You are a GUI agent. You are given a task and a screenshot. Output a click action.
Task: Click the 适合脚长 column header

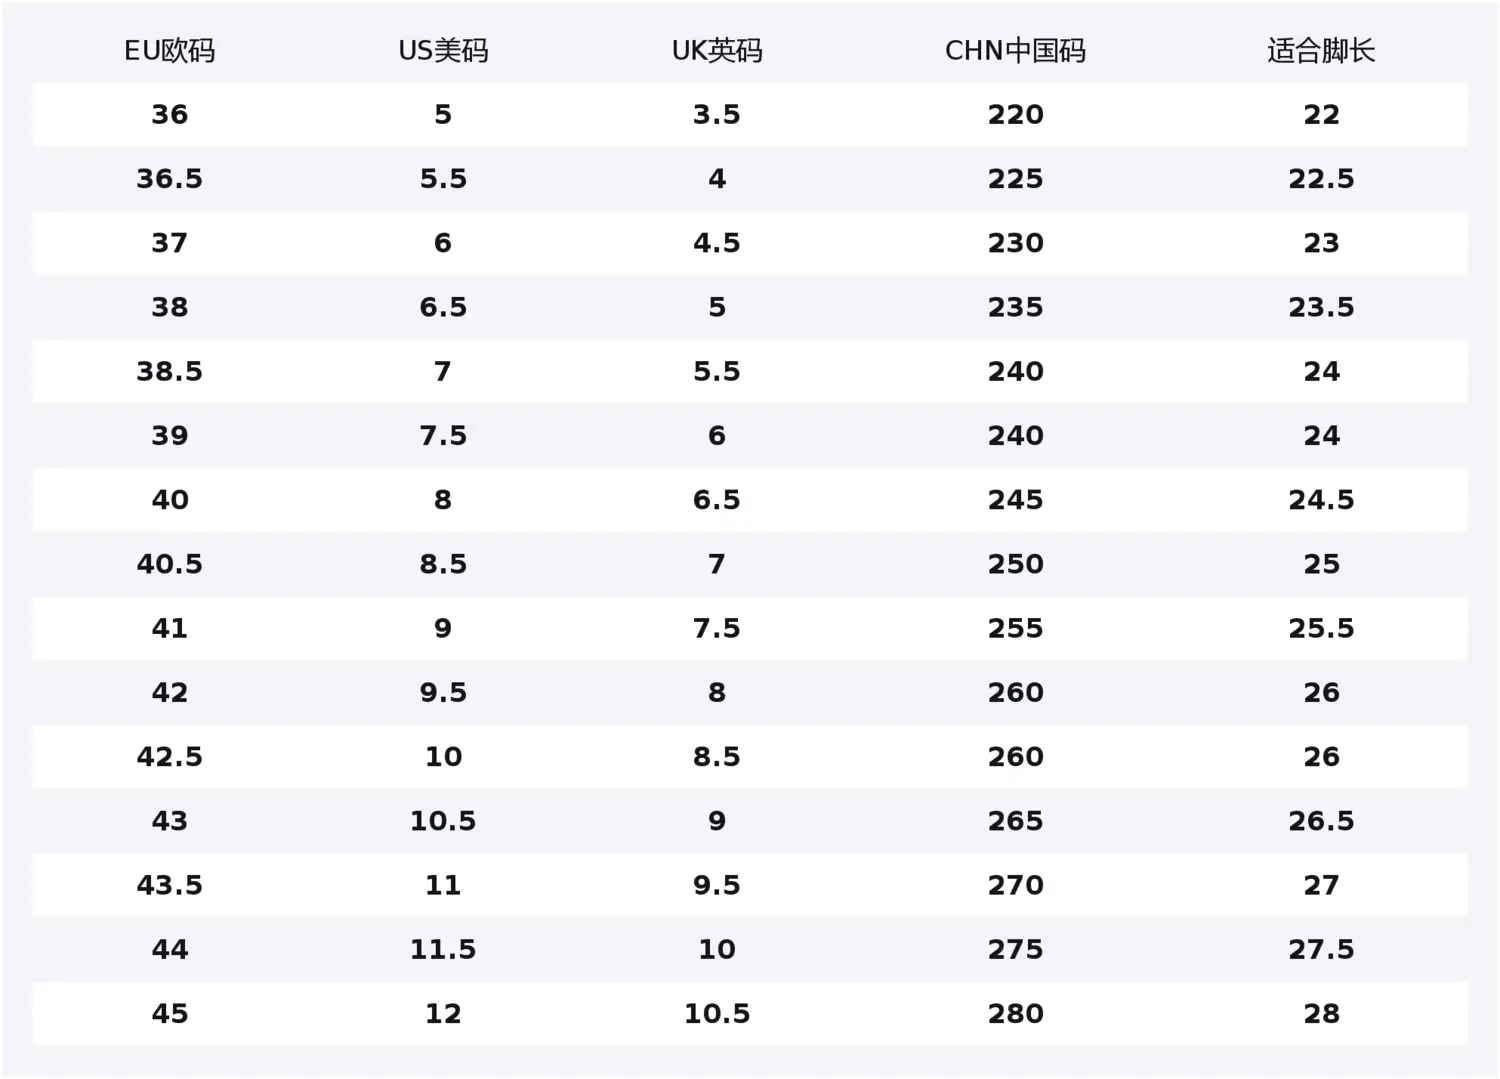pyautogui.click(x=1320, y=51)
